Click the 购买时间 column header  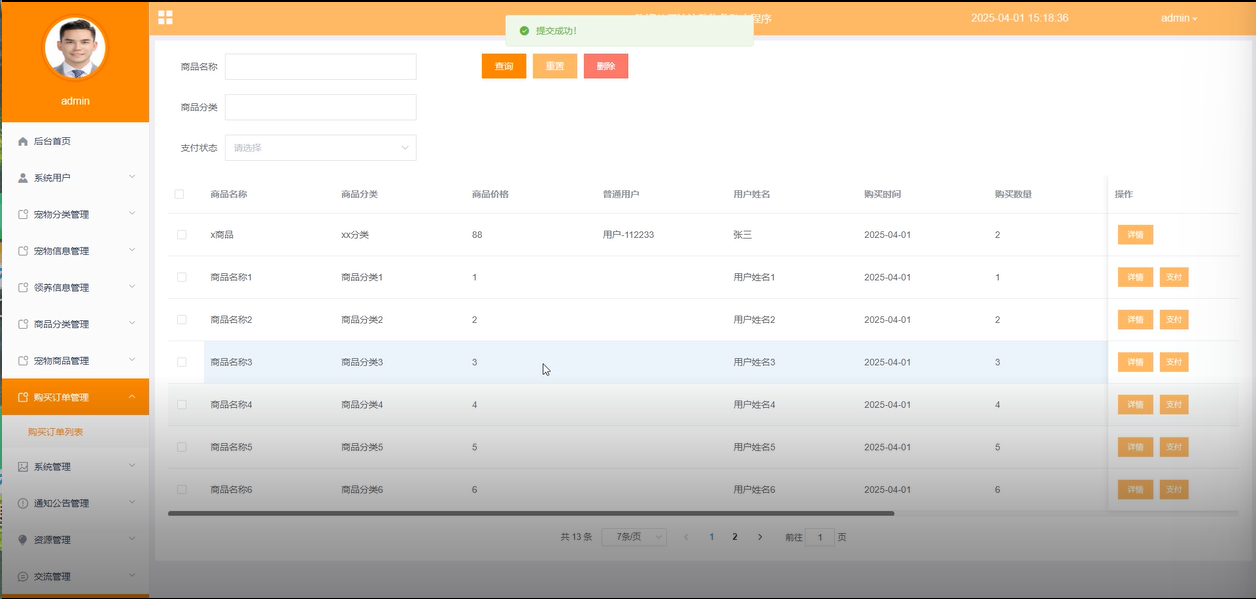882,194
